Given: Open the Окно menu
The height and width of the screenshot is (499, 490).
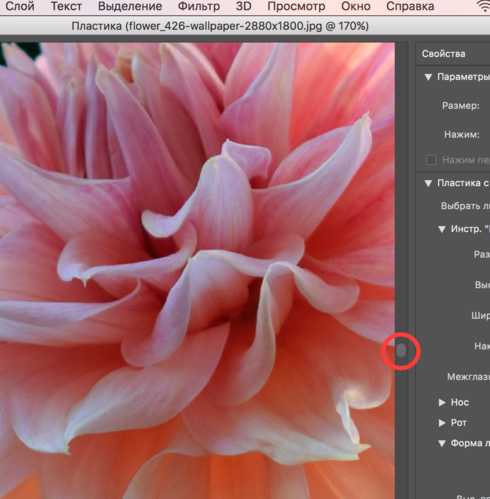Looking at the screenshot, I should (x=356, y=6).
